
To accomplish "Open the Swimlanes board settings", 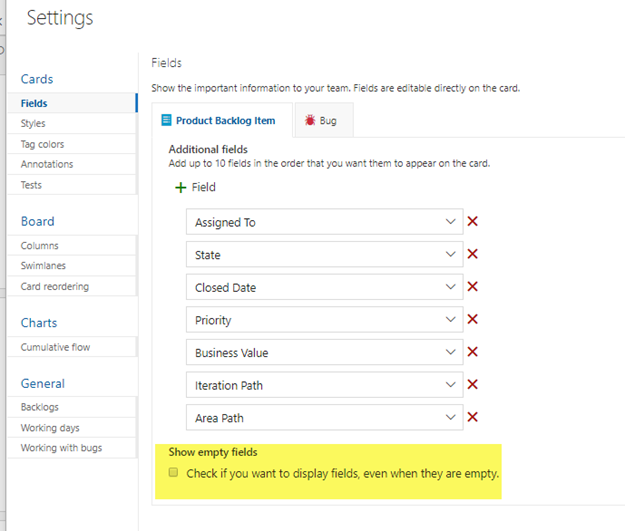I will (44, 266).
